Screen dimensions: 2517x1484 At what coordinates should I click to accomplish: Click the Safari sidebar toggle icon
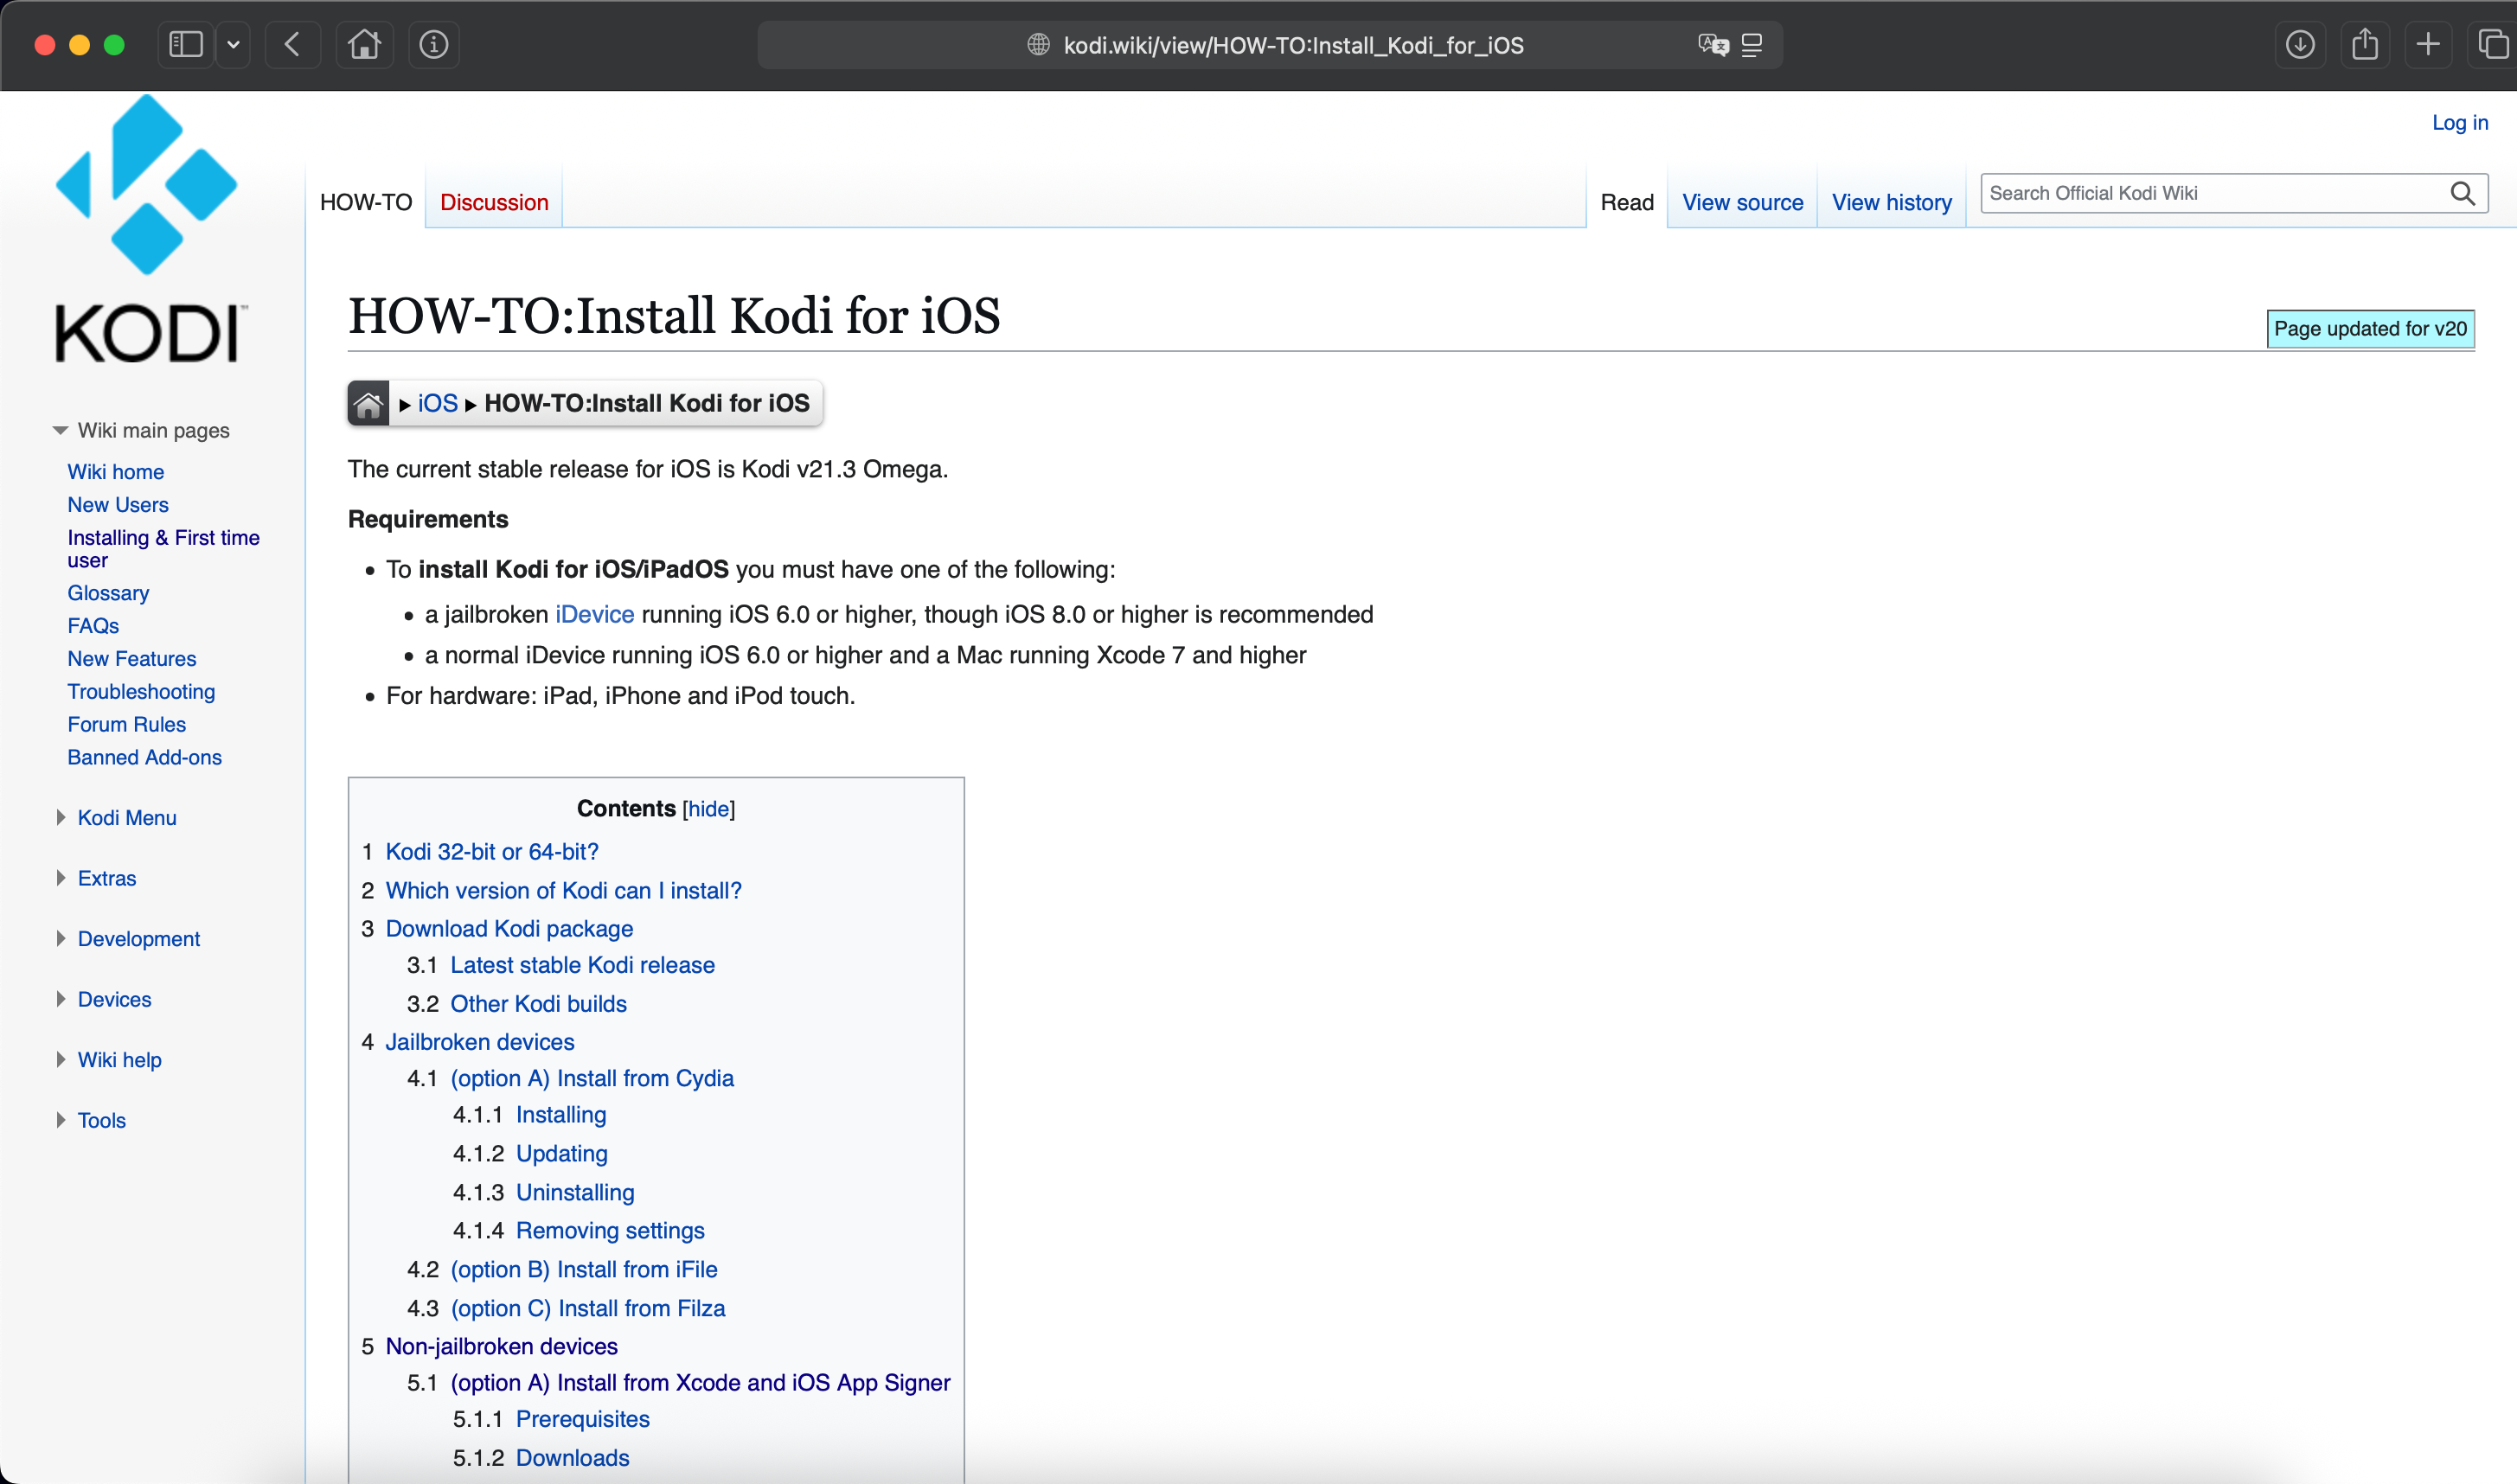coord(186,44)
